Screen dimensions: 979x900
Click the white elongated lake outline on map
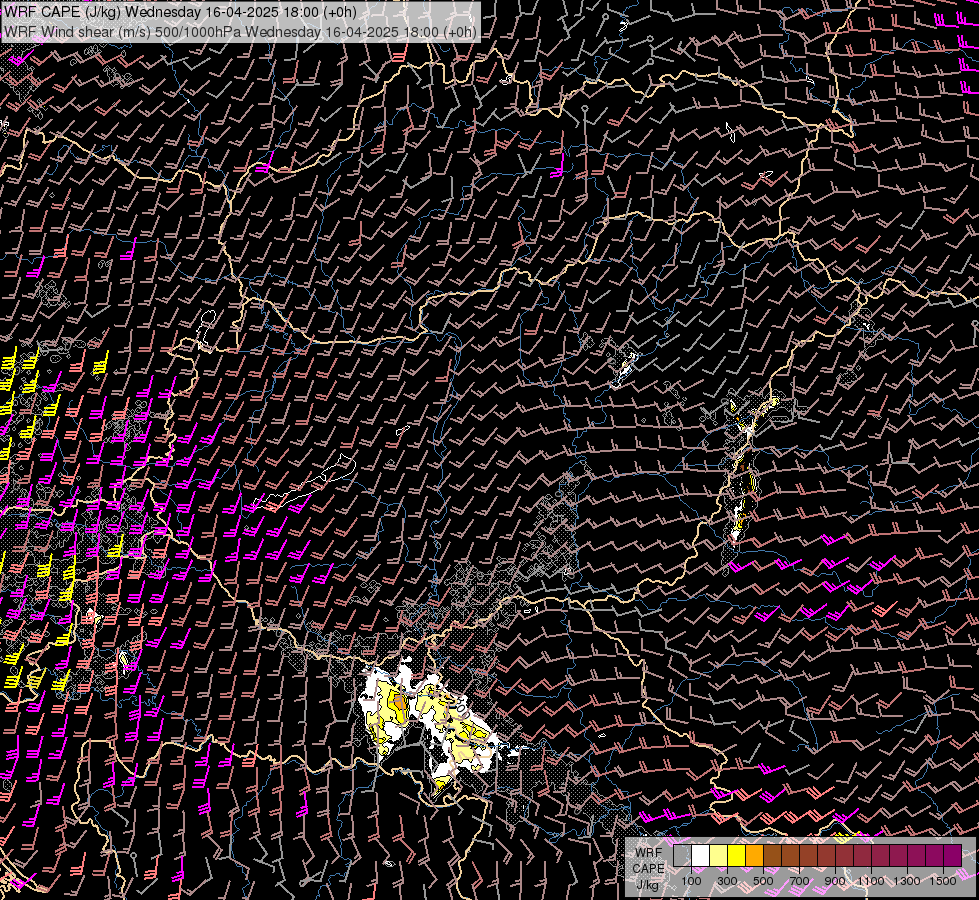[306, 483]
